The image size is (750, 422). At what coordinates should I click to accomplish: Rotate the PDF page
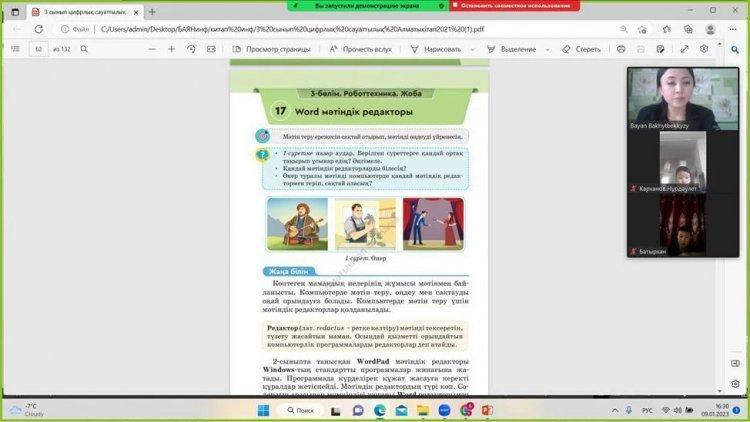[x=191, y=49]
